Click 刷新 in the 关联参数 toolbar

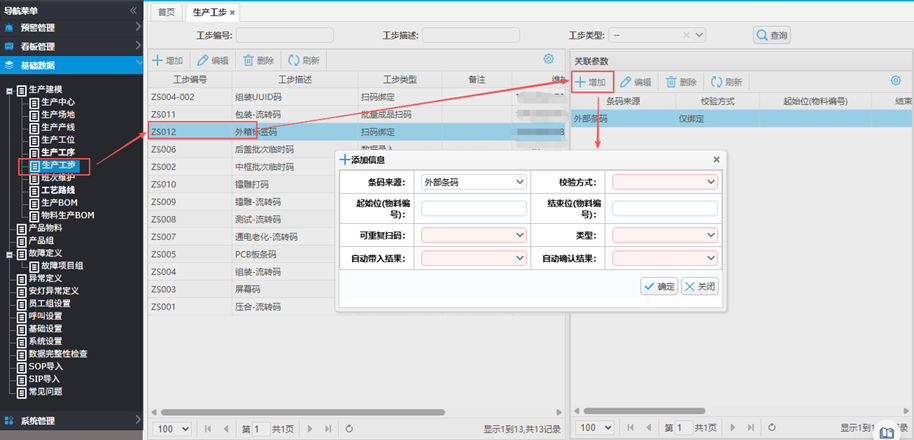[727, 82]
